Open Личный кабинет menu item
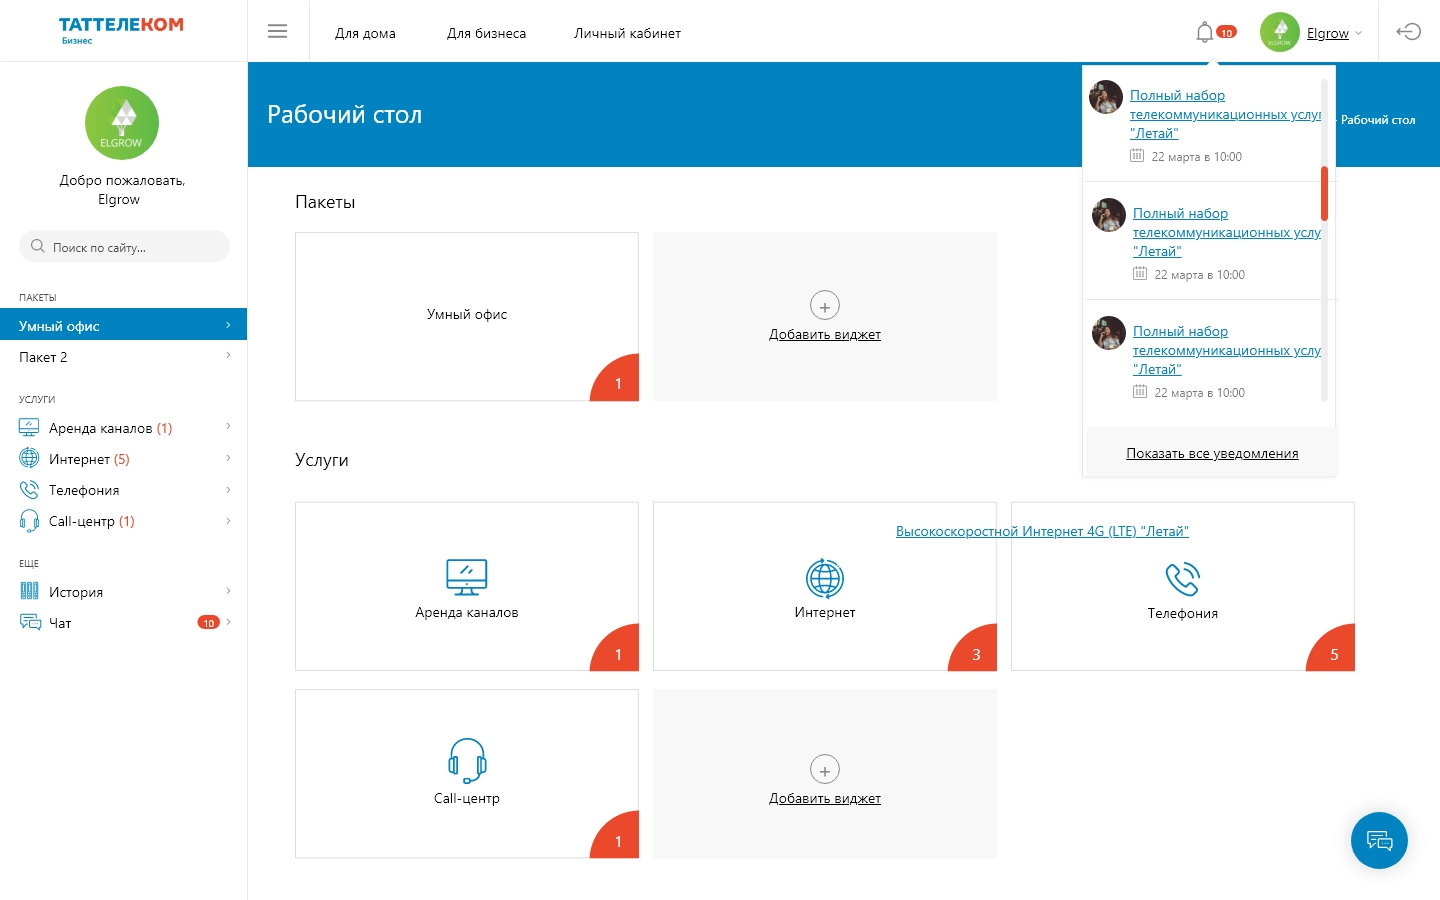1440x900 pixels. (x=627, y=33)
